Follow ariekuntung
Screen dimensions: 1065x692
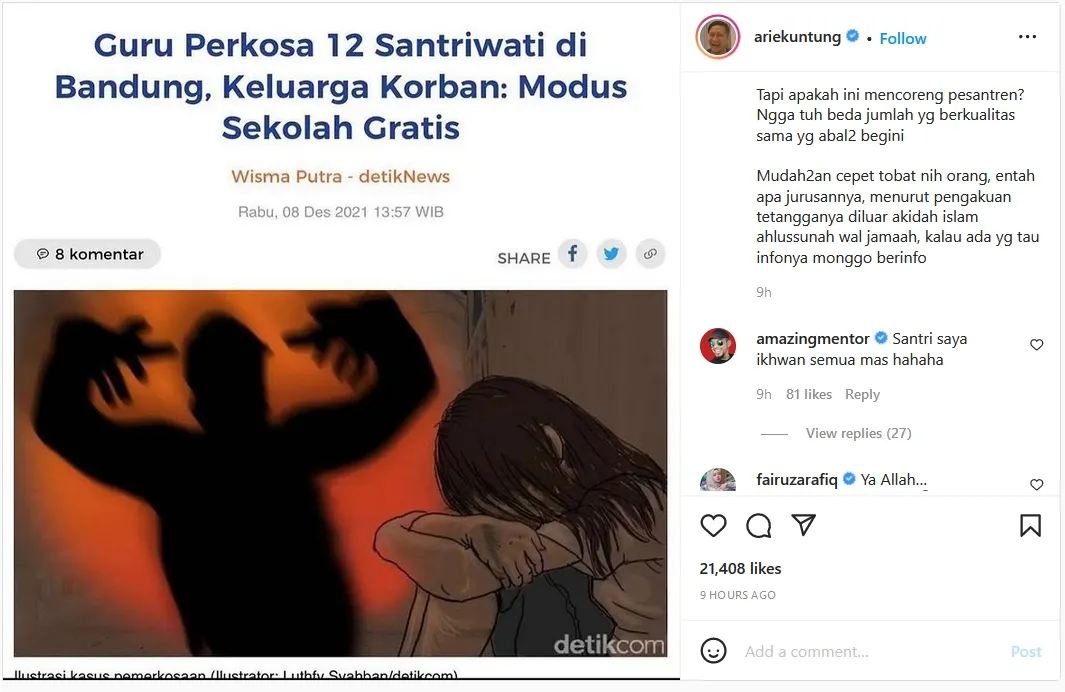tap(903, 39)
